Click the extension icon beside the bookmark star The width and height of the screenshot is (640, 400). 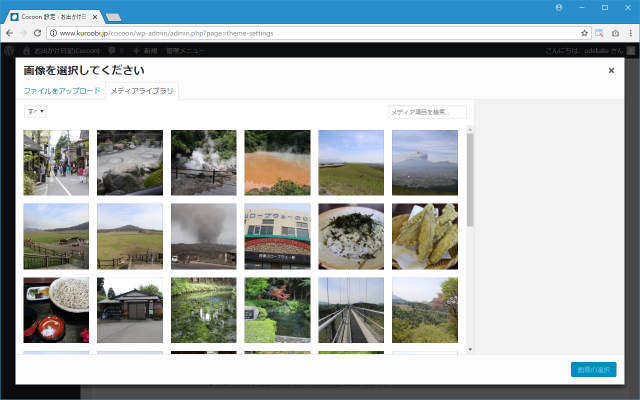pos(599,33)
